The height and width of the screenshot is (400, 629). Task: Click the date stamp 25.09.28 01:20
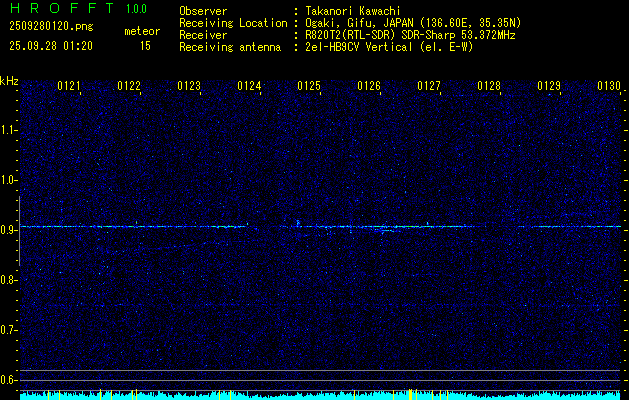[x=51, y=46]
